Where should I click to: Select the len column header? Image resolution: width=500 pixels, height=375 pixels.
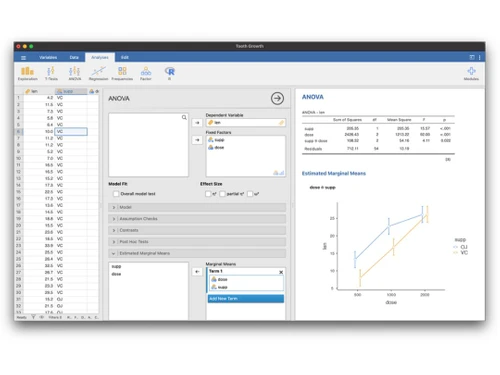[x=38, y=91]
